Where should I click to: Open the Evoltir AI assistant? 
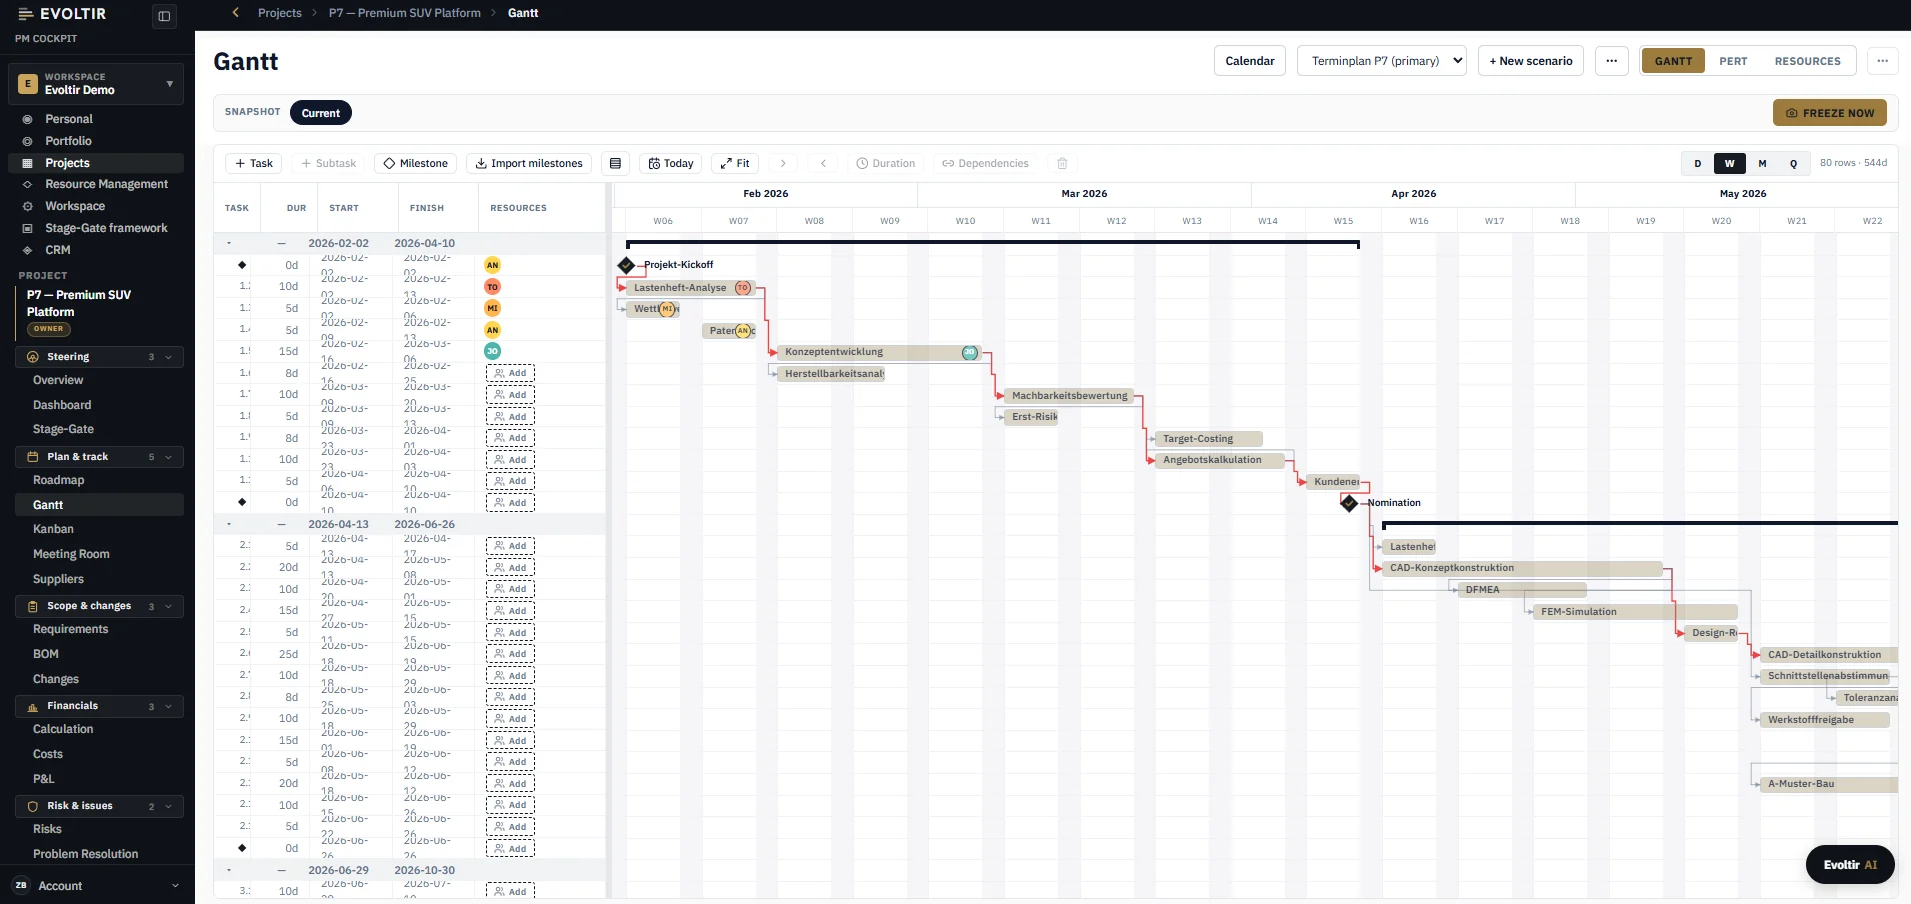(1850, 865)
